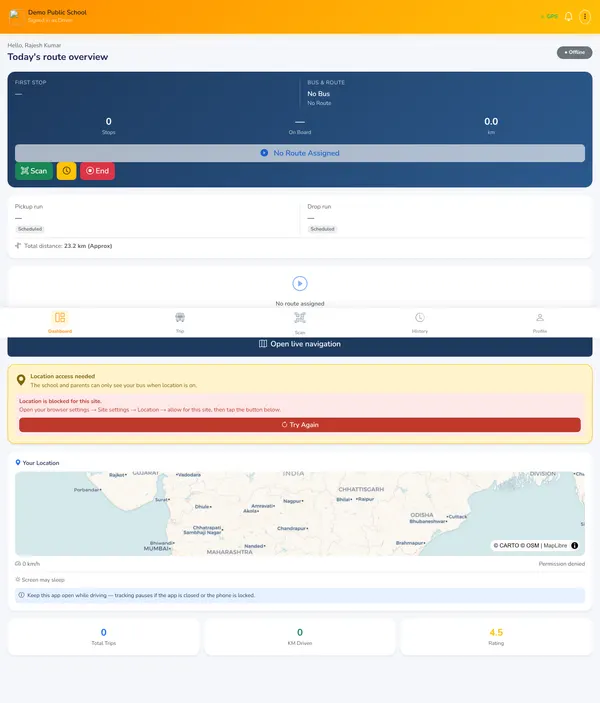This screenshot has height=703, width=600.
Task: Click the KM Driven stat card
Action: (x=300, y=637)
